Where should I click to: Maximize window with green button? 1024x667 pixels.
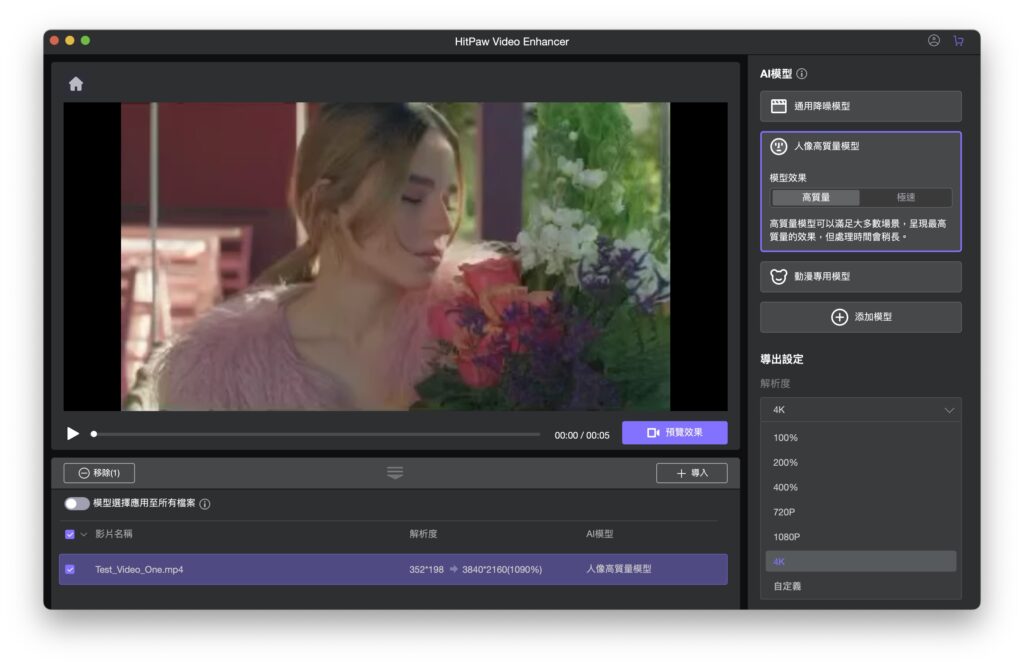tap(86, 41)
